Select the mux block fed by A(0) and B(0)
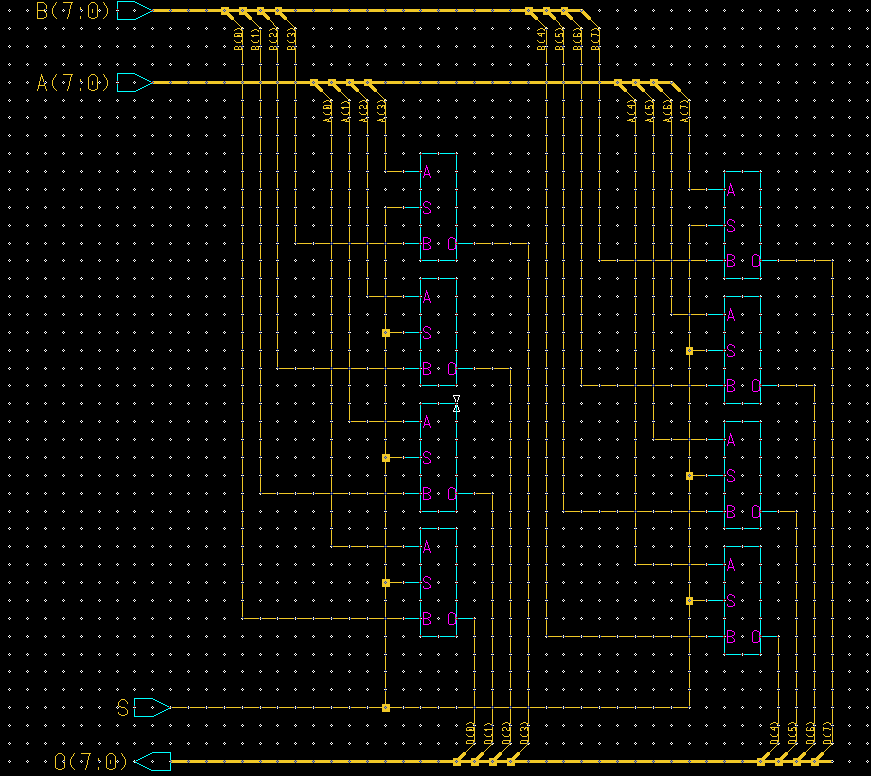The width and height of the screenshot is (871, 776). click(x=438, y=582)
